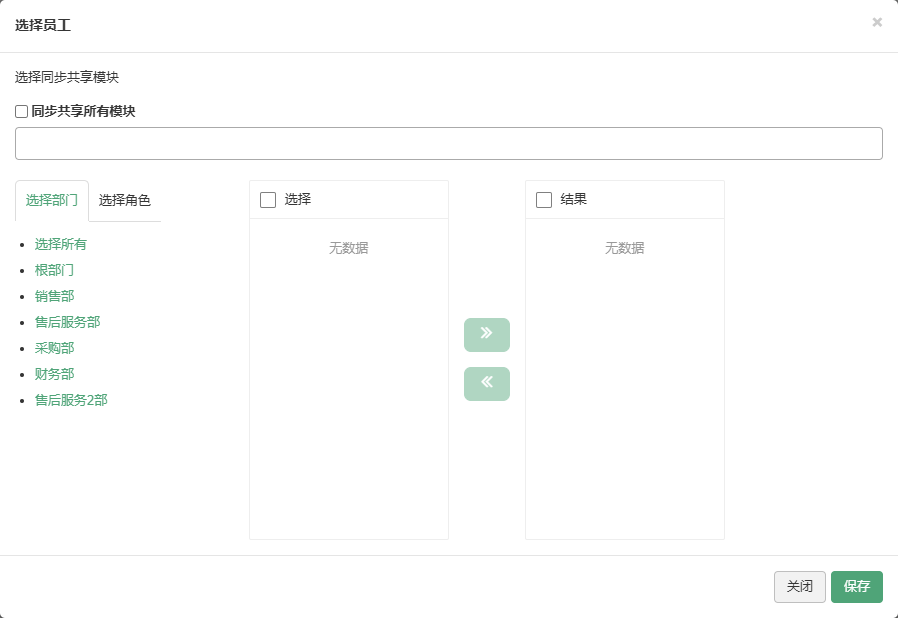Image resolution: width=898 pixels, height=618 pixels.
Task: Move employees back with left double-arrow button
Action: (x=487, y=384)
